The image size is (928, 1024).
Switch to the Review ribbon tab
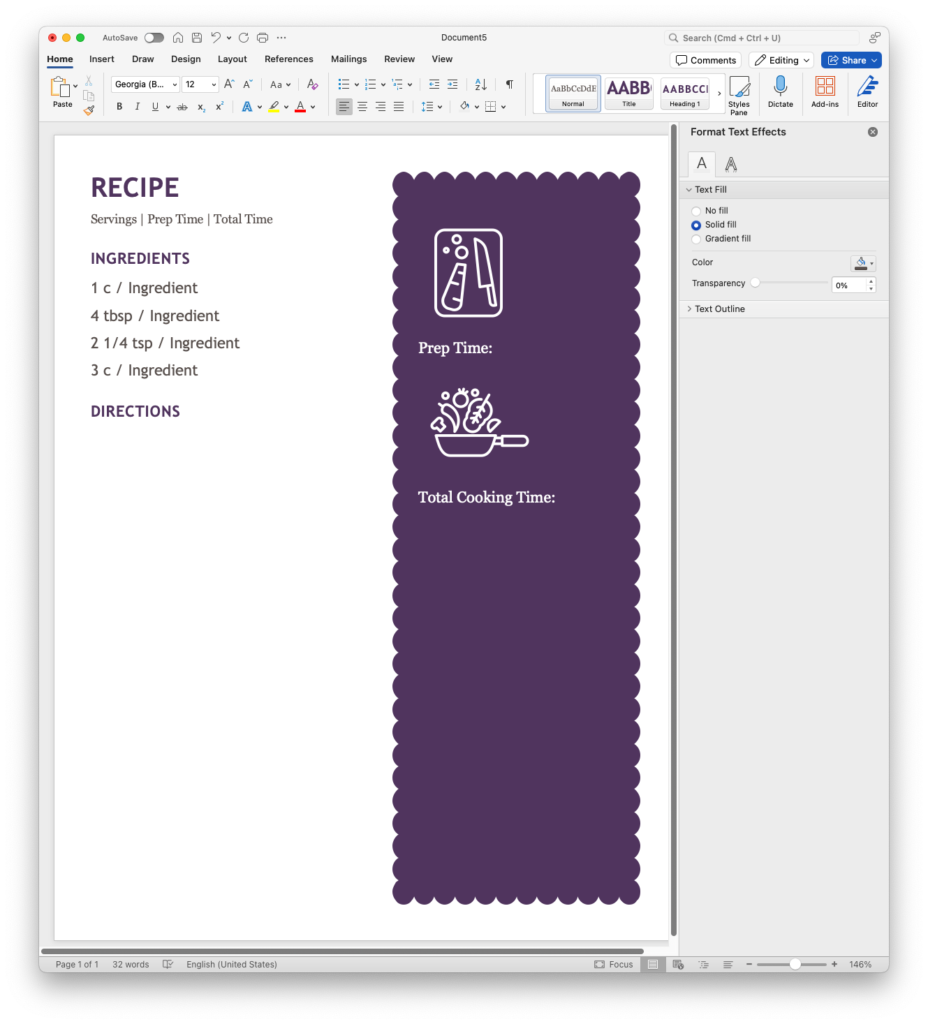[x=399, y=59]
